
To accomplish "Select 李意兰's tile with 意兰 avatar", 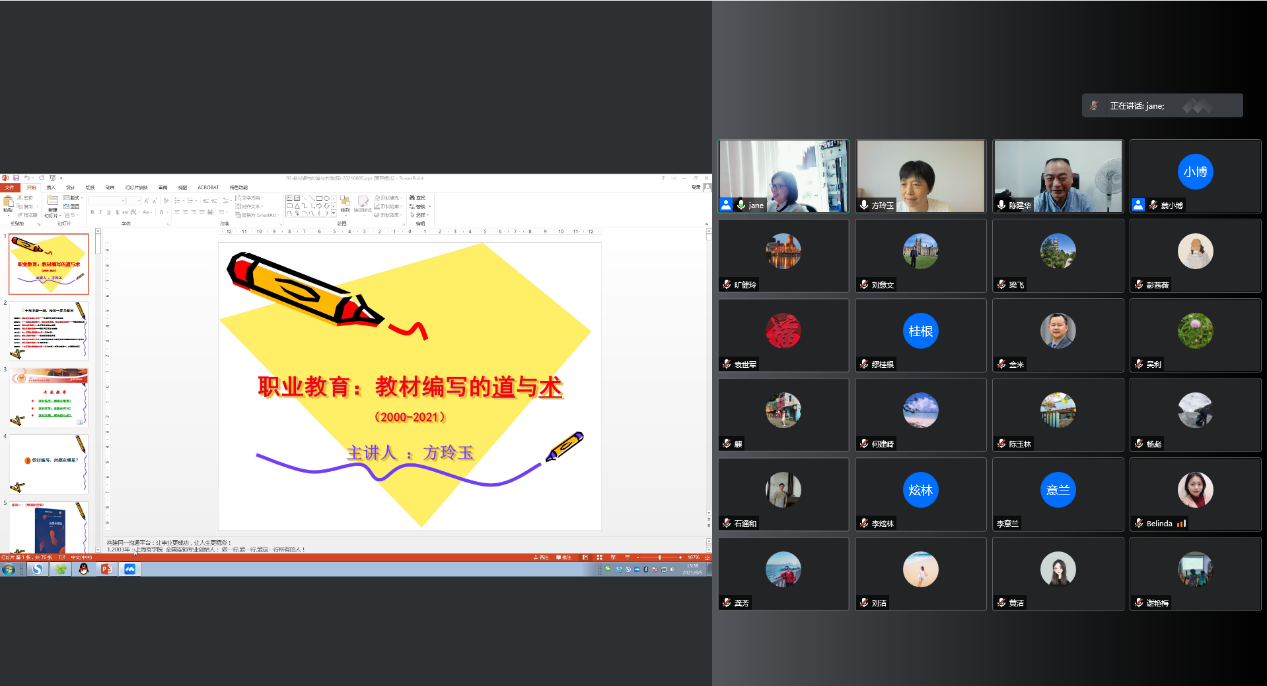I will click(x=1057, y=495).
